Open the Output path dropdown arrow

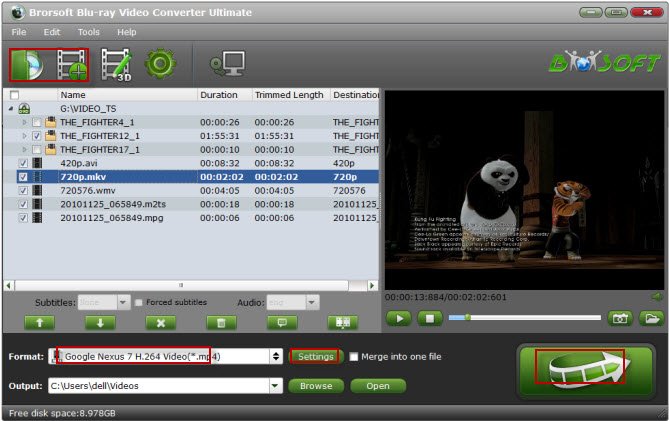[276, 386]
